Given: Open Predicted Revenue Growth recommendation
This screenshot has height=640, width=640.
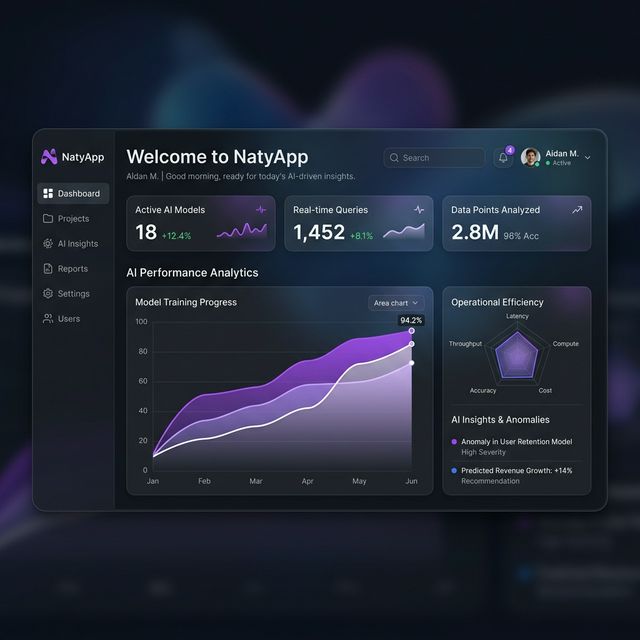Looking at the screenshot, I should pos(516,470).
